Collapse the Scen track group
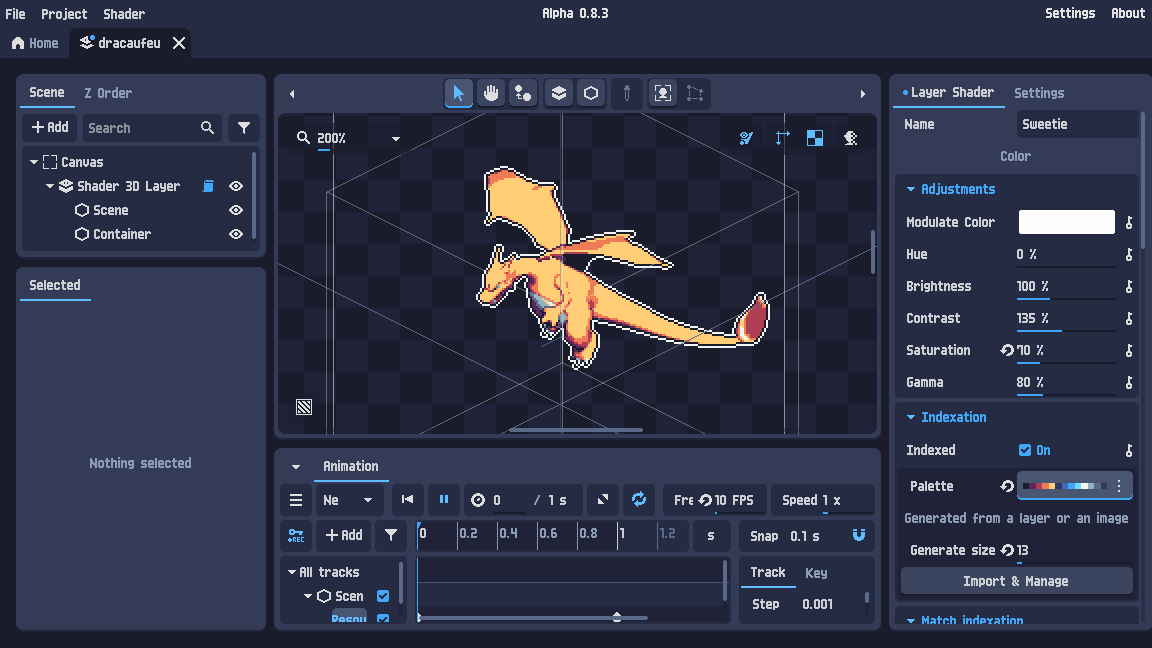 pos(308,596)
